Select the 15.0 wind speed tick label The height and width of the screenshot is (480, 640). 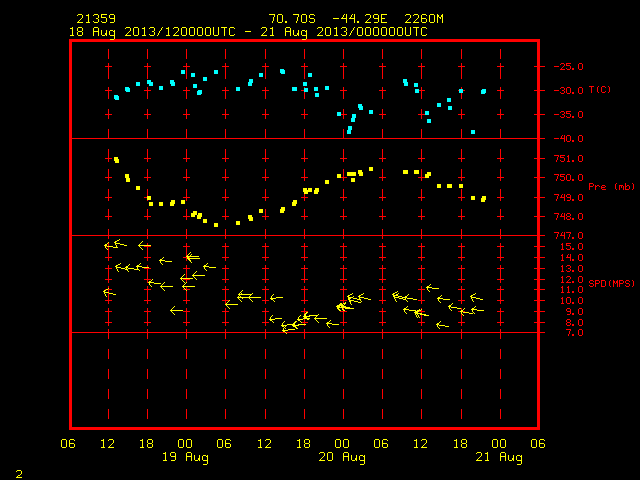coord(571,247)
